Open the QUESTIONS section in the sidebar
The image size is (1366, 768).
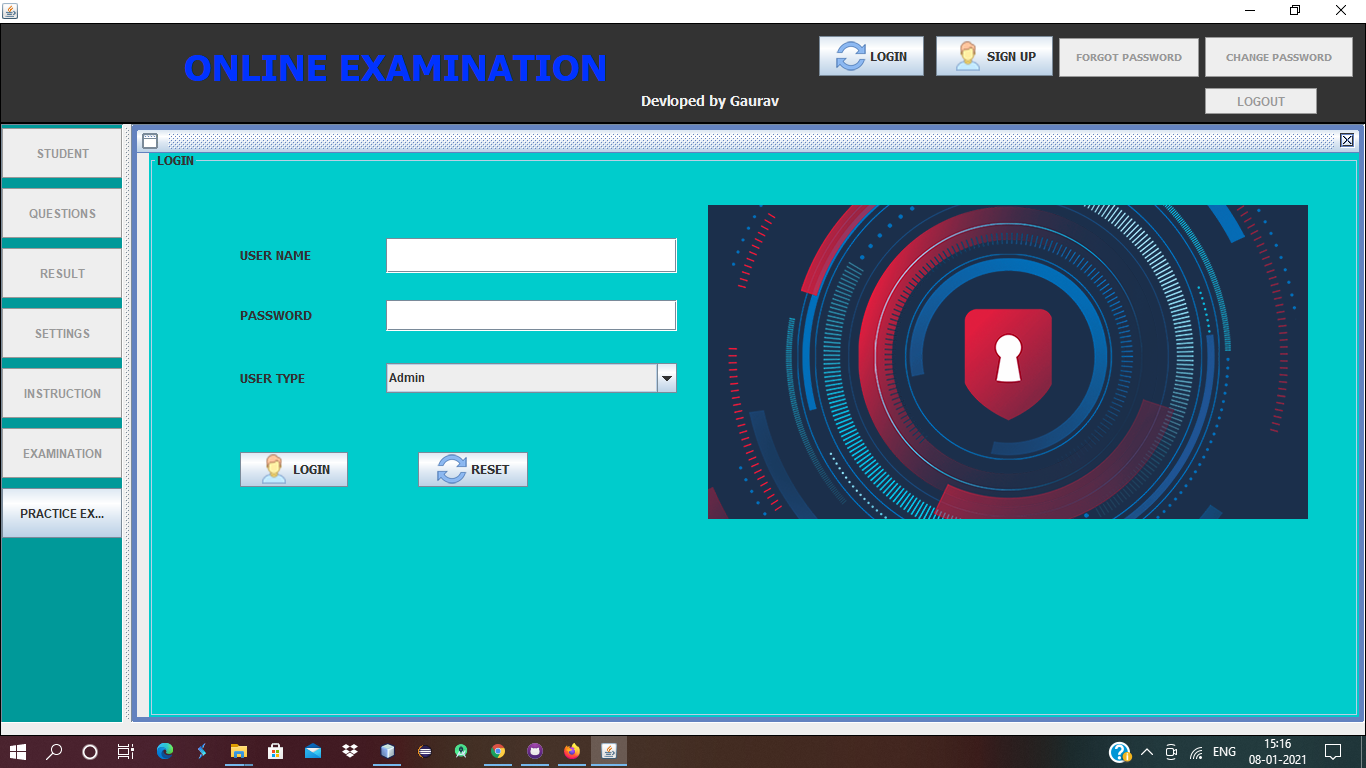click(x=62, y=213)
